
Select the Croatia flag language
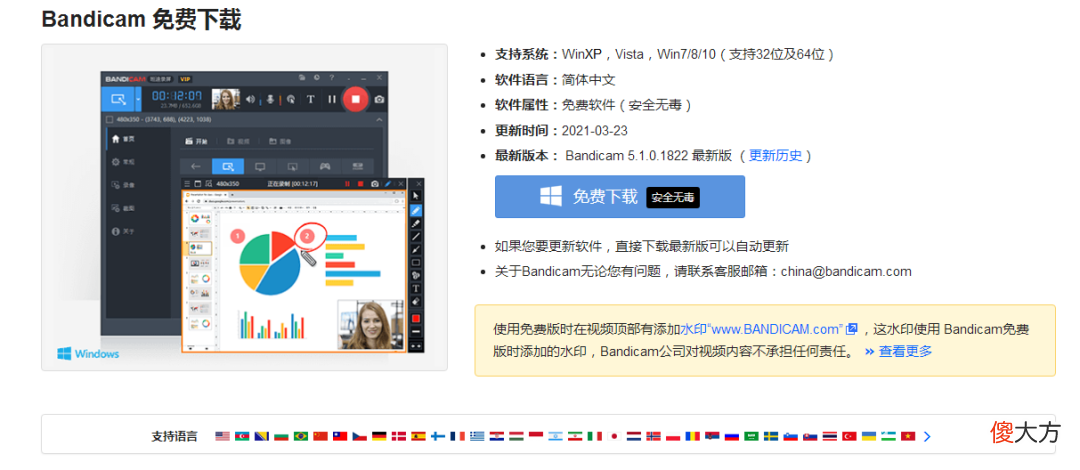497,436
